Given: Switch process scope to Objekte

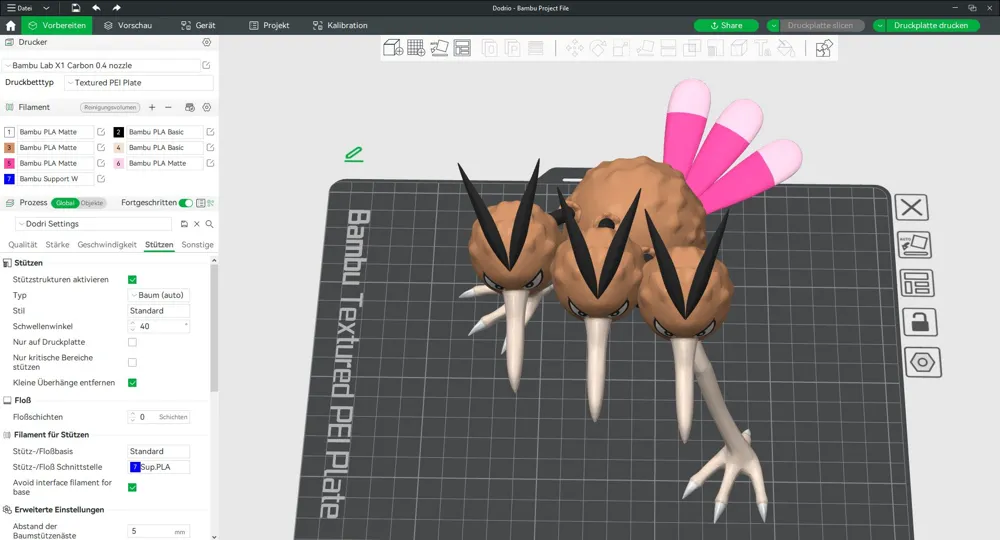Looking at the screenshot, I should click(92, 203).
